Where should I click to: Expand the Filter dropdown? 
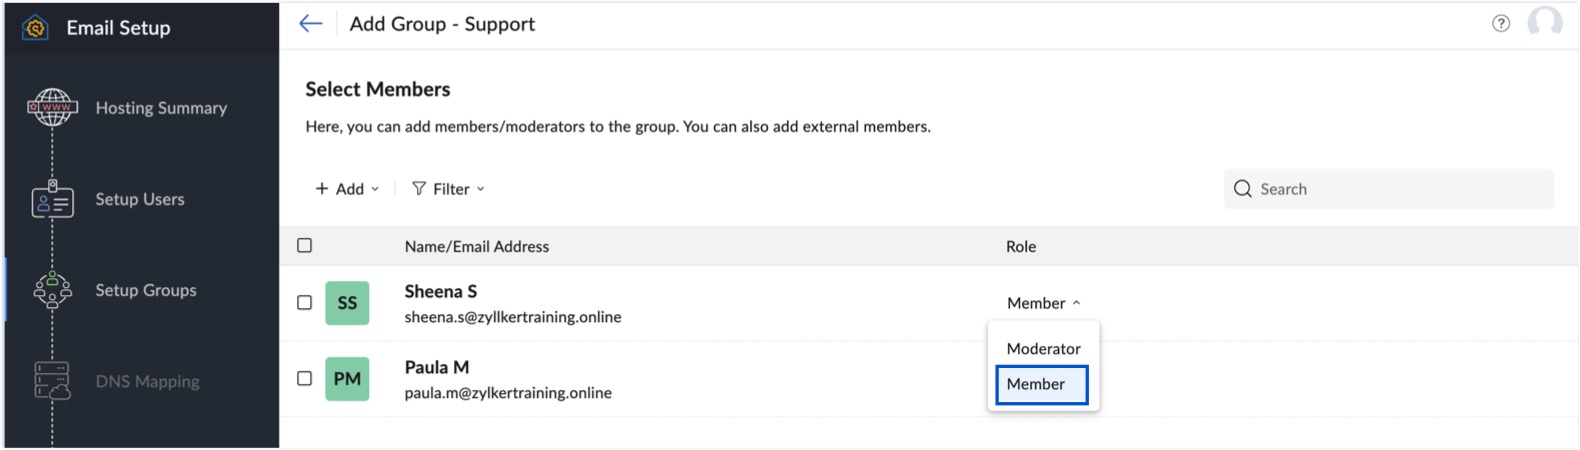448,189
